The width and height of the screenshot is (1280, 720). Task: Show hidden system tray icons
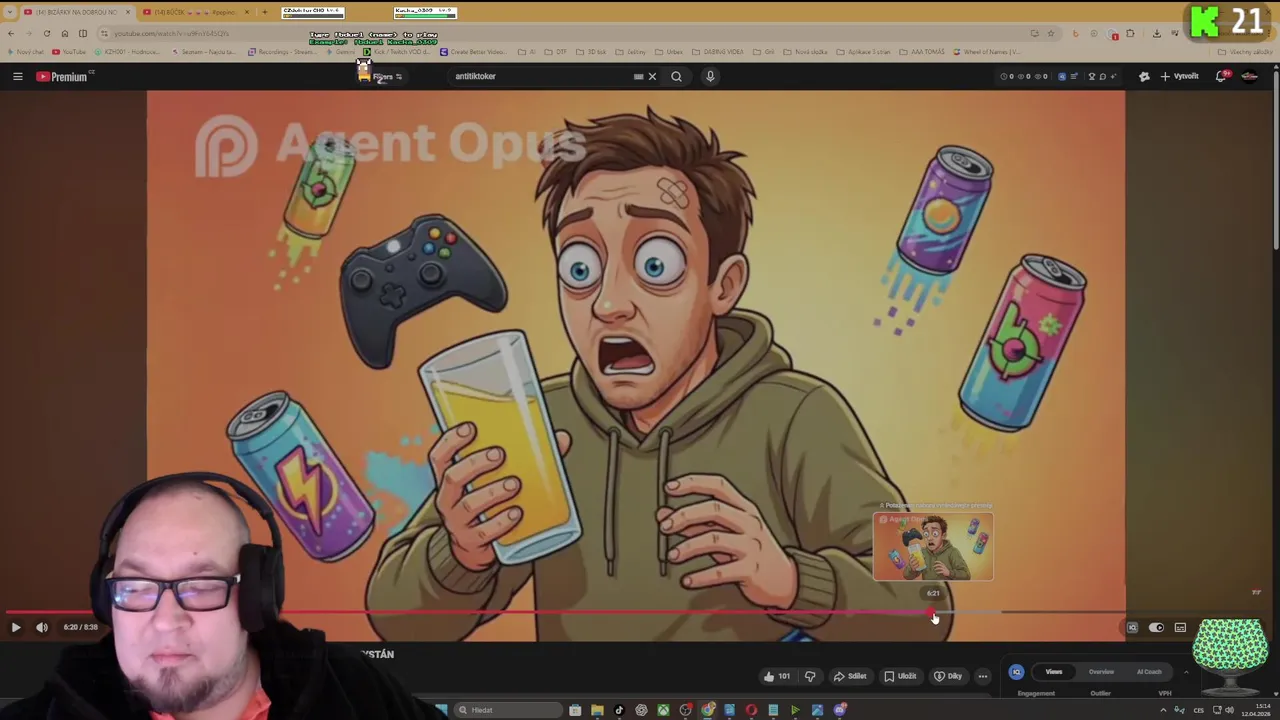pos(1163,710)
